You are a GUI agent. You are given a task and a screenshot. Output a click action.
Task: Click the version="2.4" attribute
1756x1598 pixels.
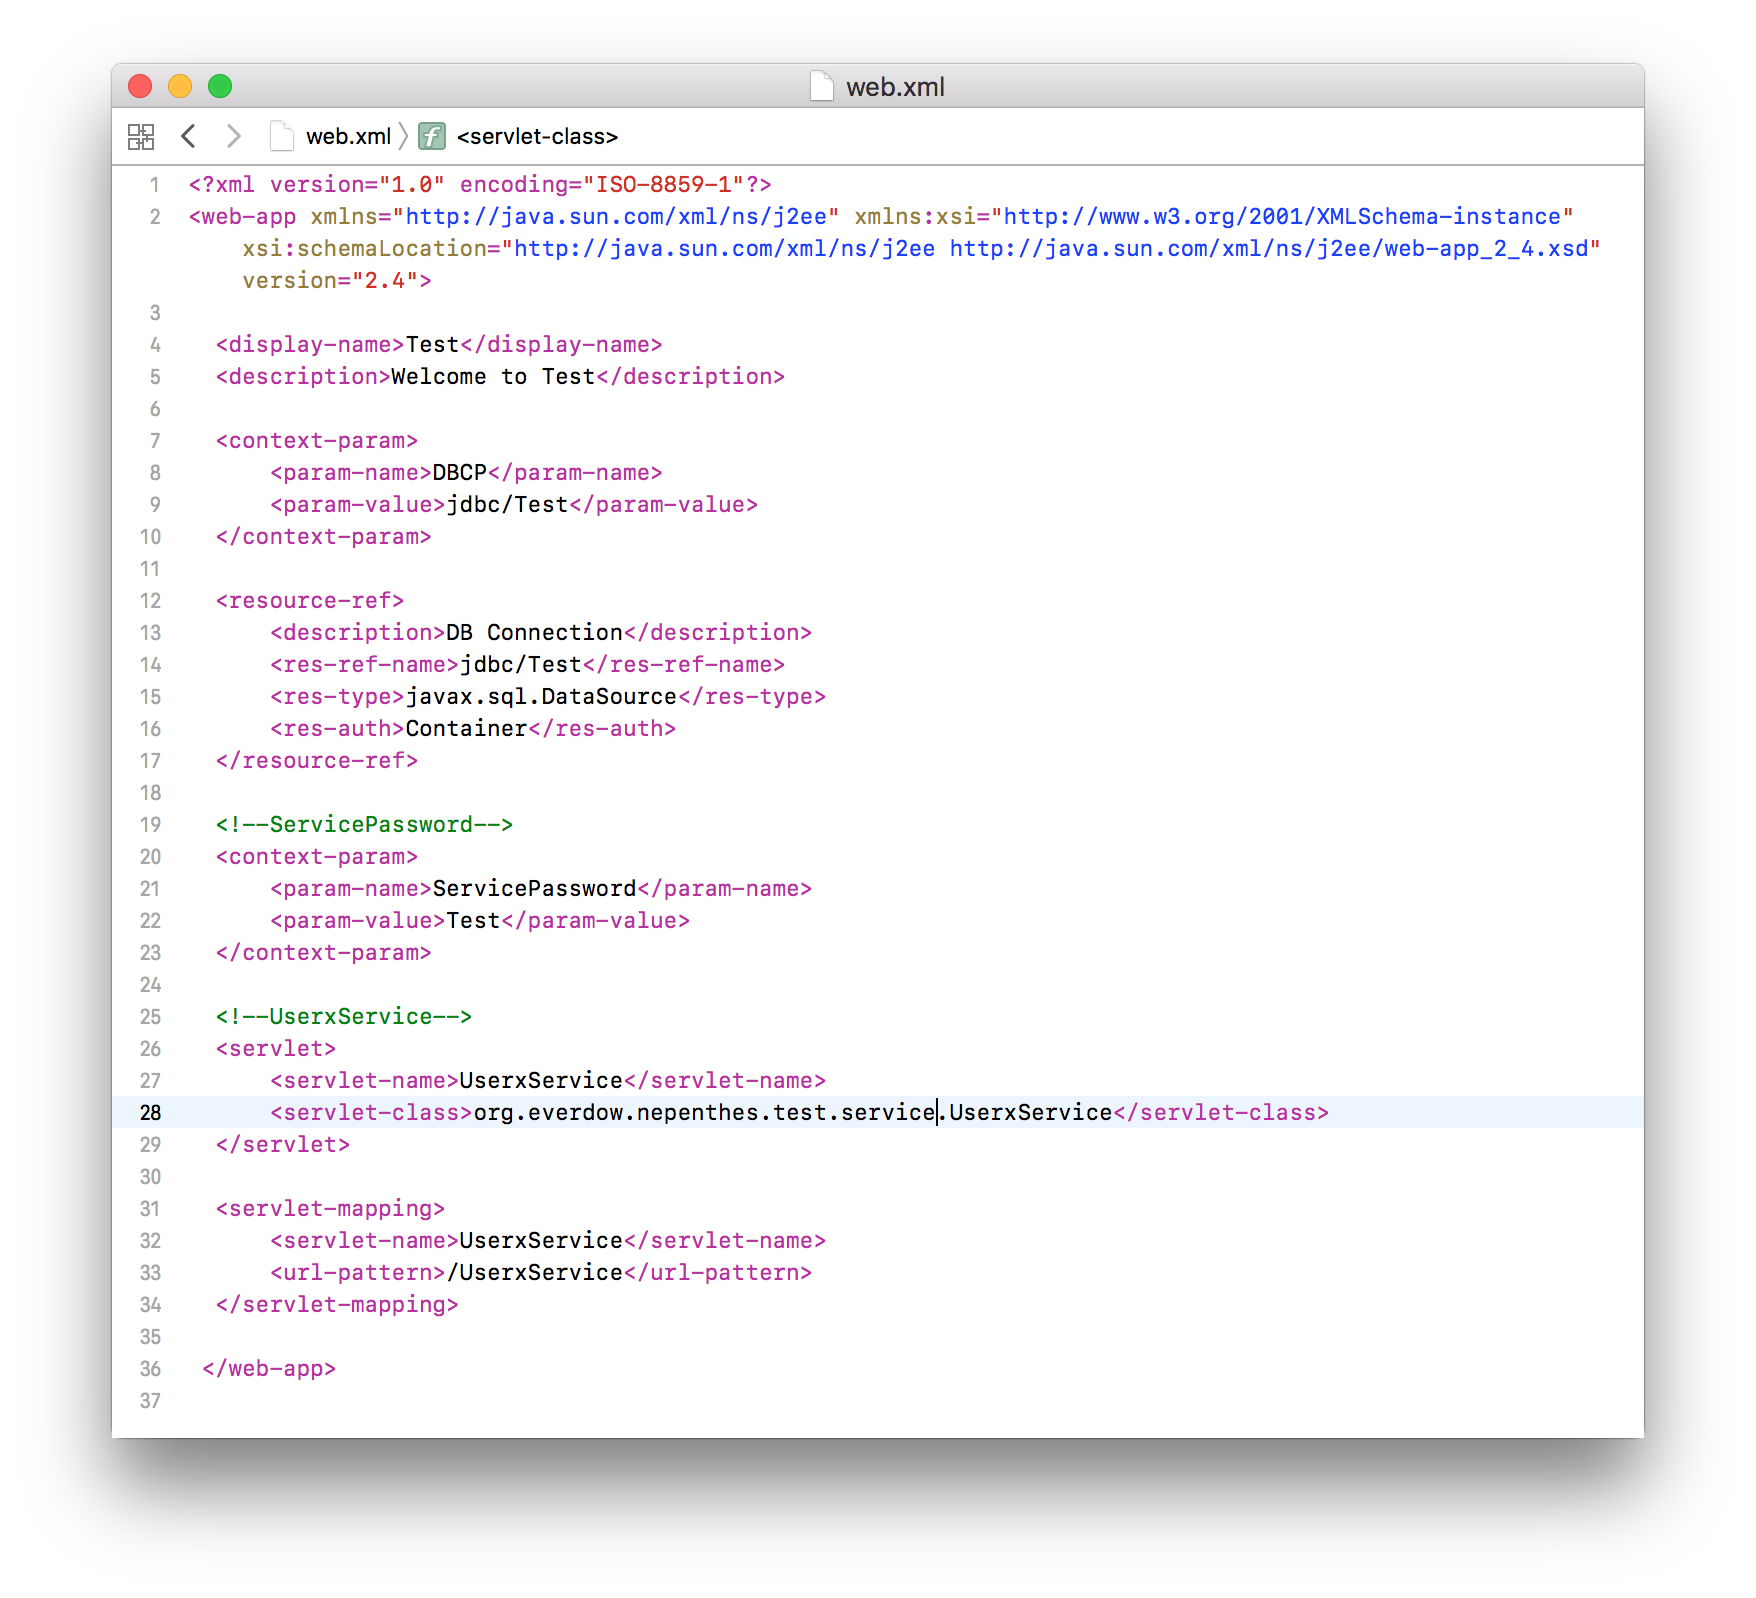(x=331, y=281)
